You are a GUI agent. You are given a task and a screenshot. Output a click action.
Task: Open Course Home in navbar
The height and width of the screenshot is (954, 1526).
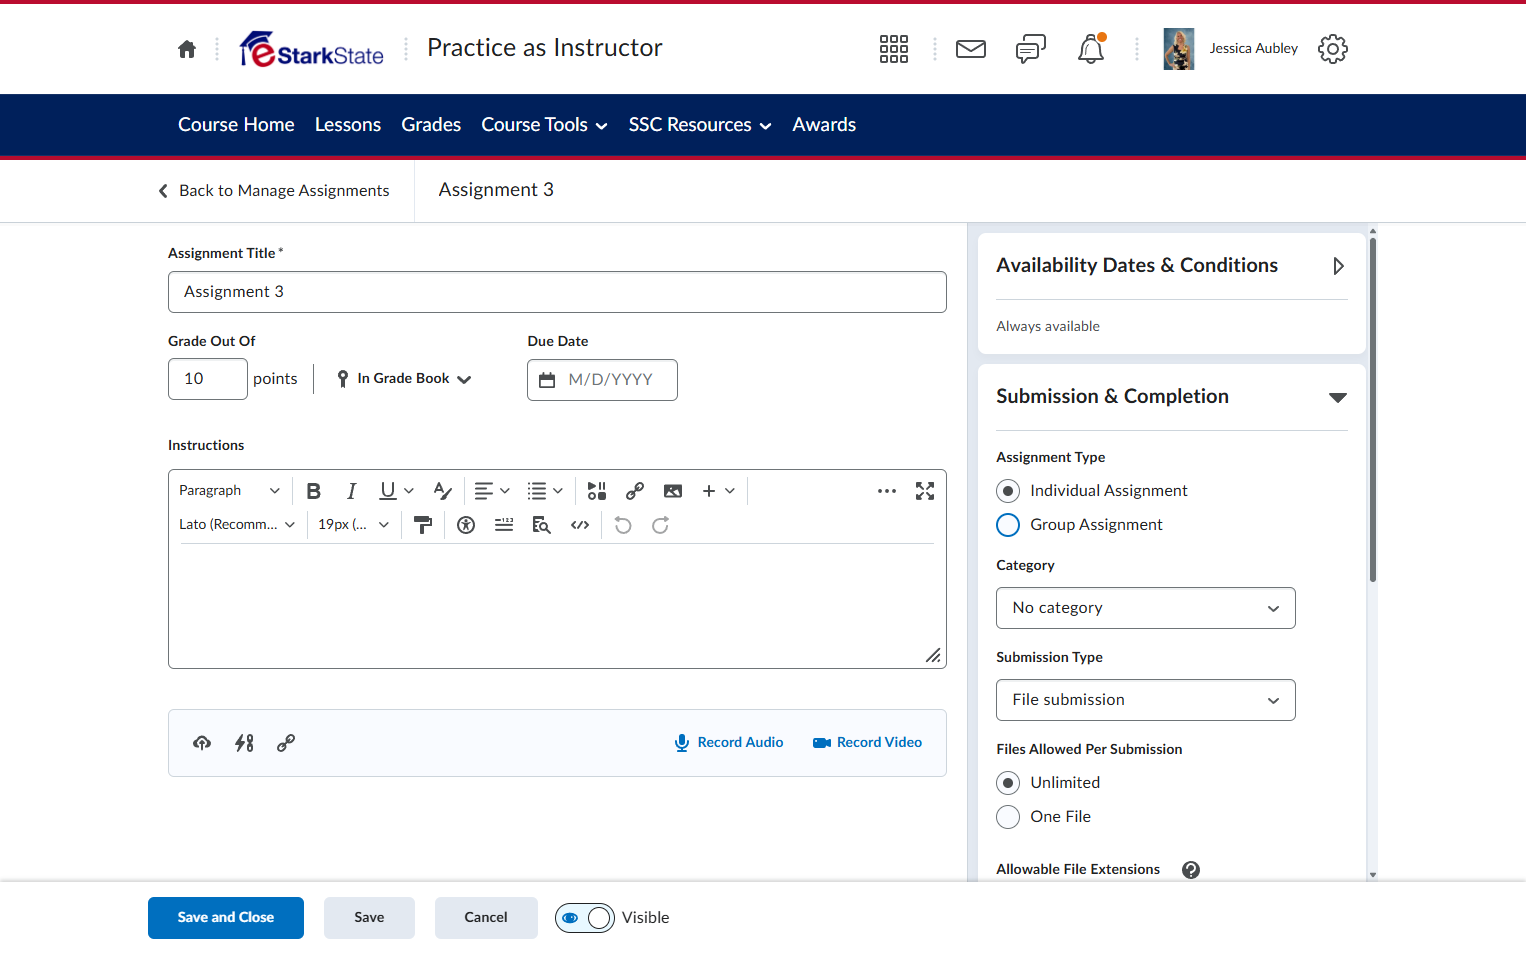pyautogui.click(x=236, y=125)
